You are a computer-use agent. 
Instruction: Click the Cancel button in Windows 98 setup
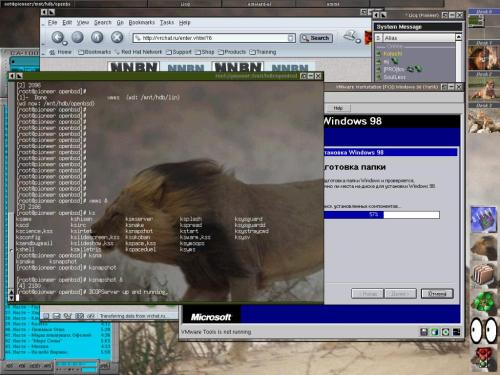437,294
